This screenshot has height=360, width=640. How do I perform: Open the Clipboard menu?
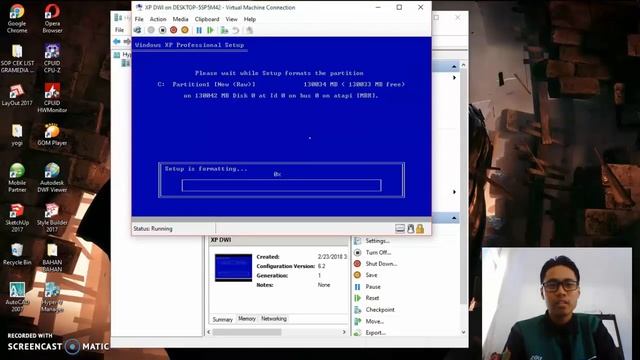click(207, 19)
